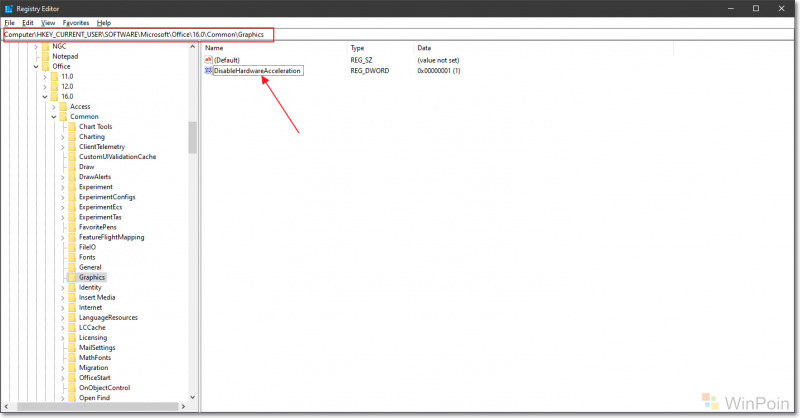Expand the Licensing key
This screenshot has width=800, height=418.
point(63,338)
